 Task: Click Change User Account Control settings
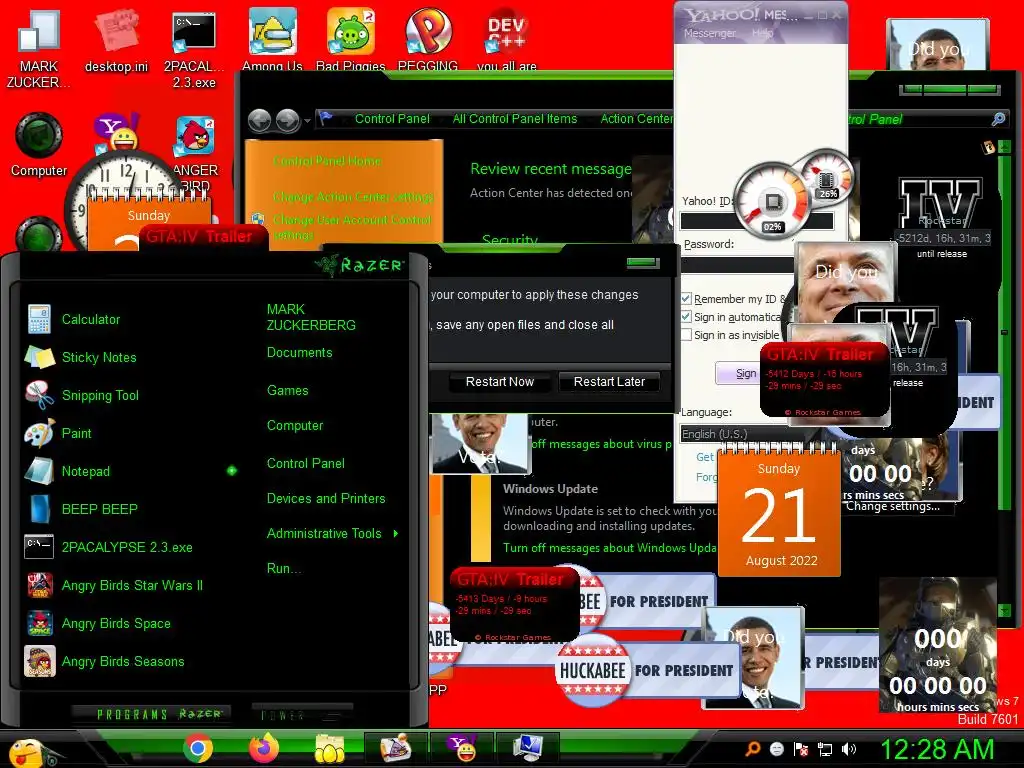(351, 227)
